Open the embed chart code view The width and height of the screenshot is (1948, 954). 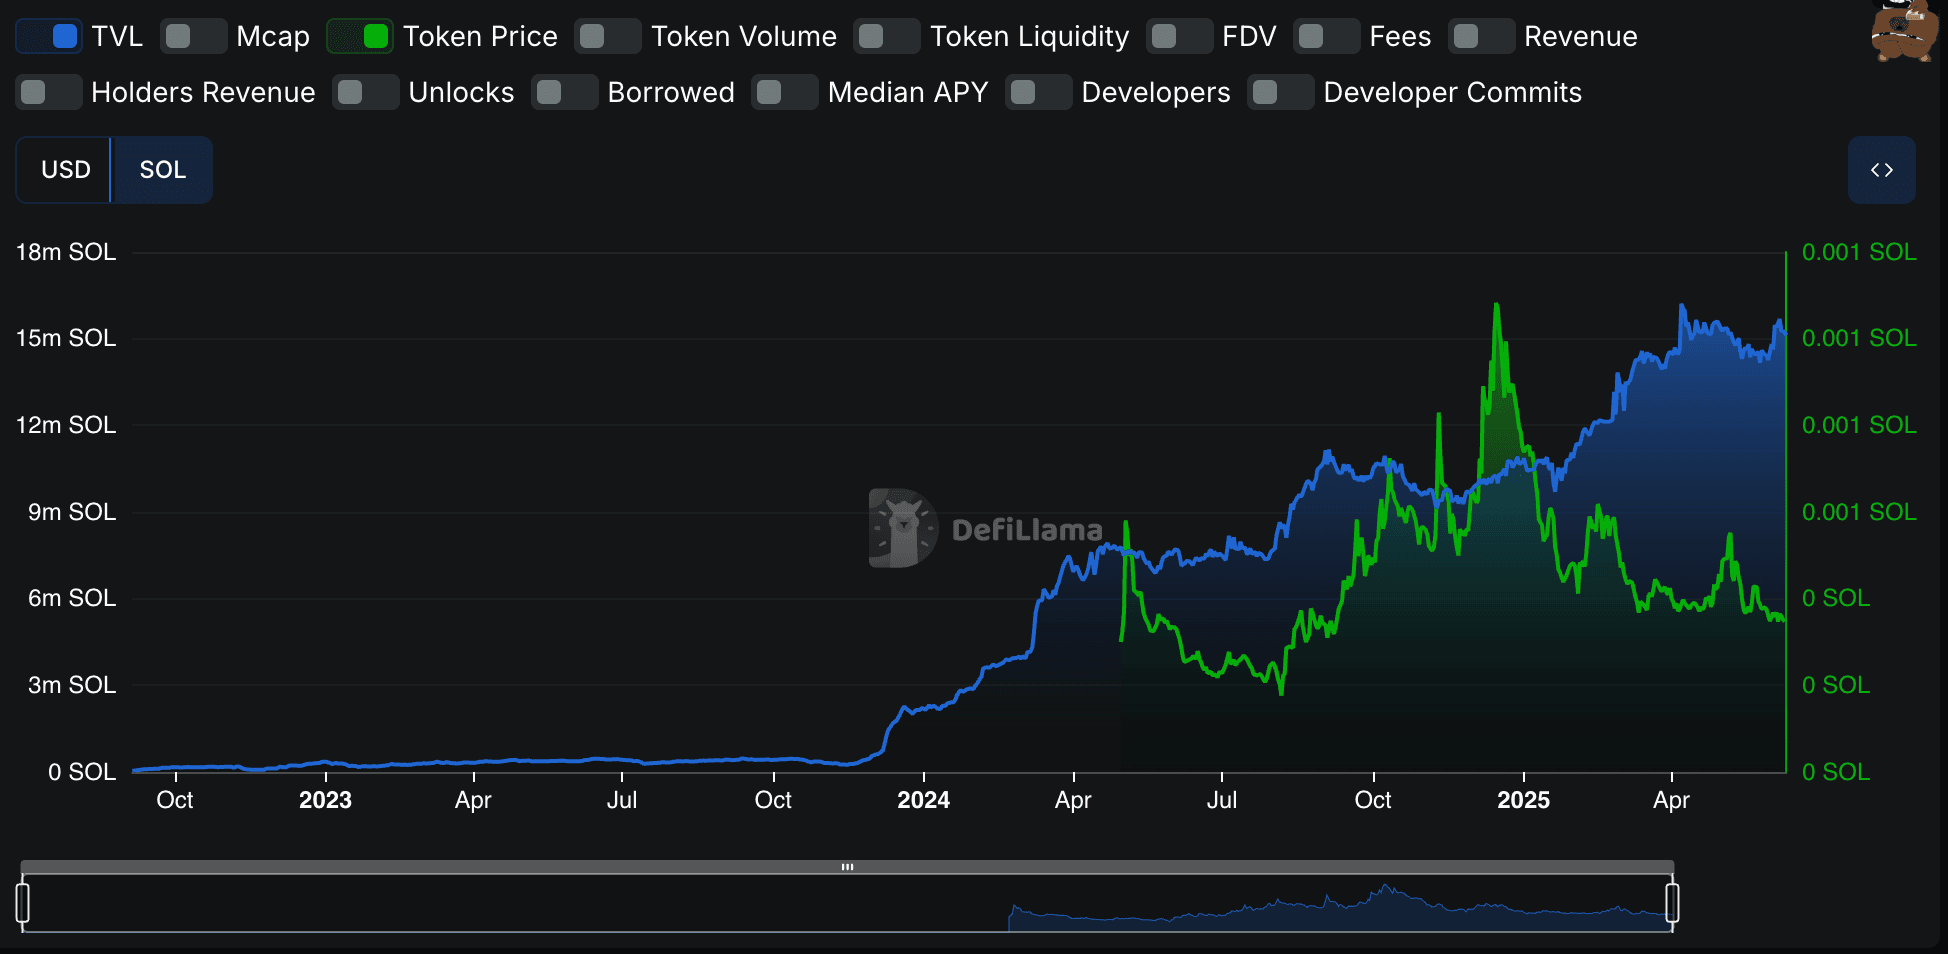click(1881, 170)
